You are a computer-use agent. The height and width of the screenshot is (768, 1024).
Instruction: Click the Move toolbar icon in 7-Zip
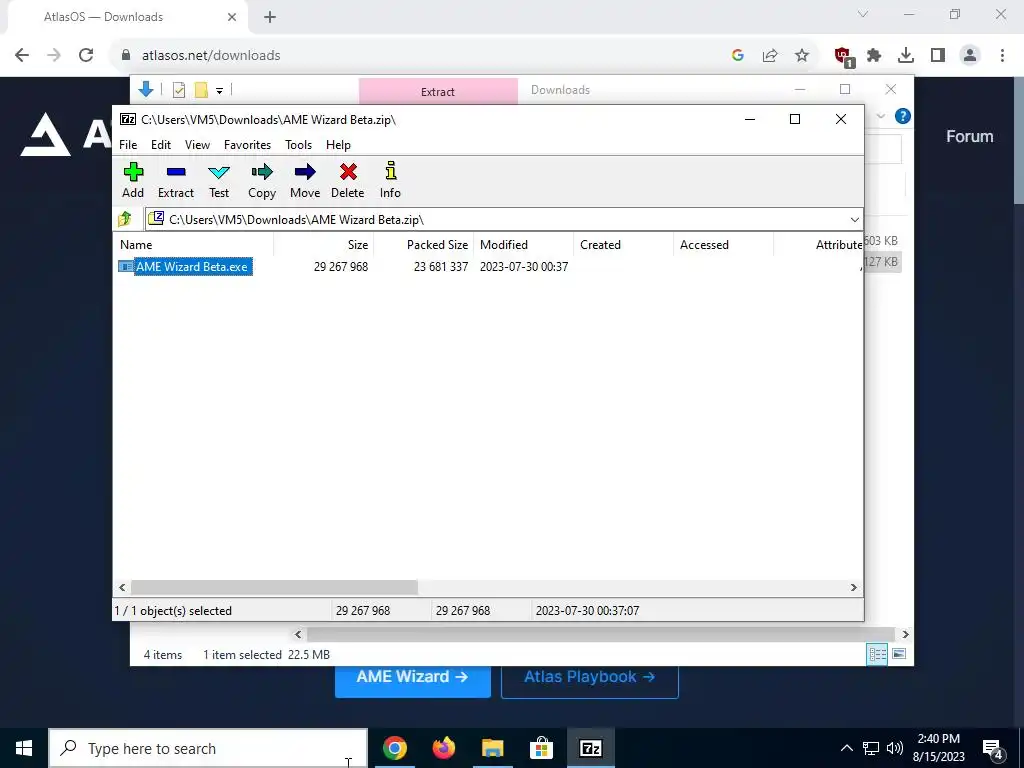coord(305,180)
